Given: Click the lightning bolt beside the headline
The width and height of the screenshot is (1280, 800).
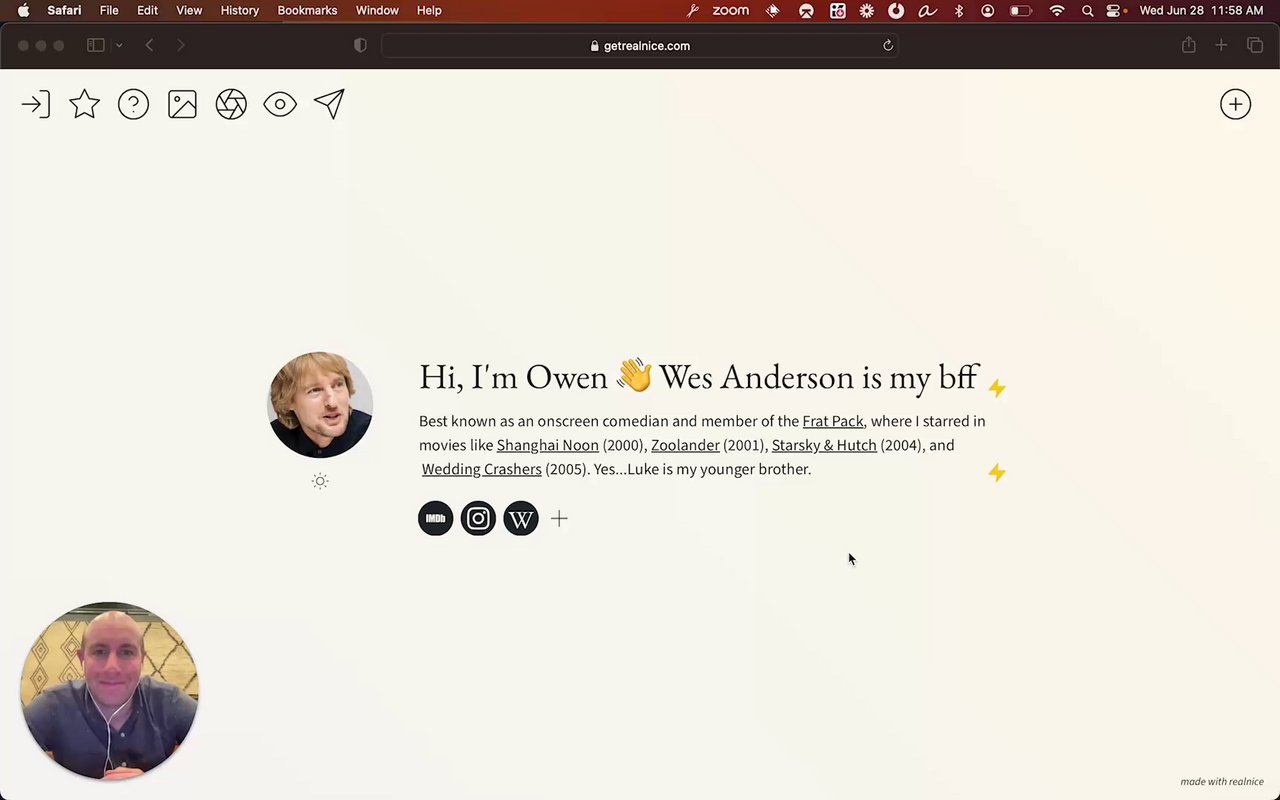Looking at the screenshot, I should tap(997, 387).
